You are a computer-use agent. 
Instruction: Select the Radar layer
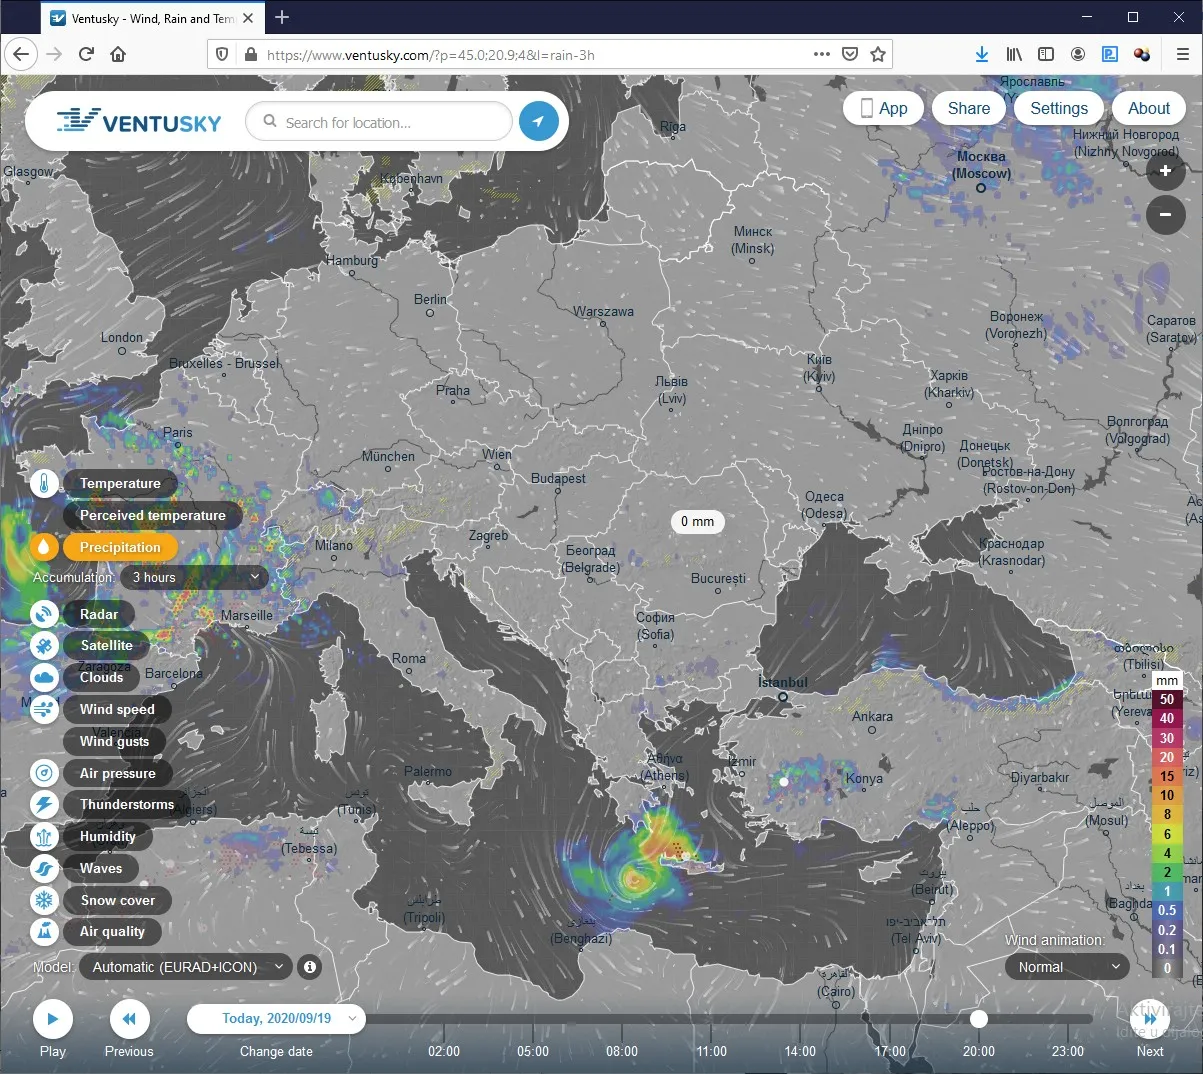[99, 614]
